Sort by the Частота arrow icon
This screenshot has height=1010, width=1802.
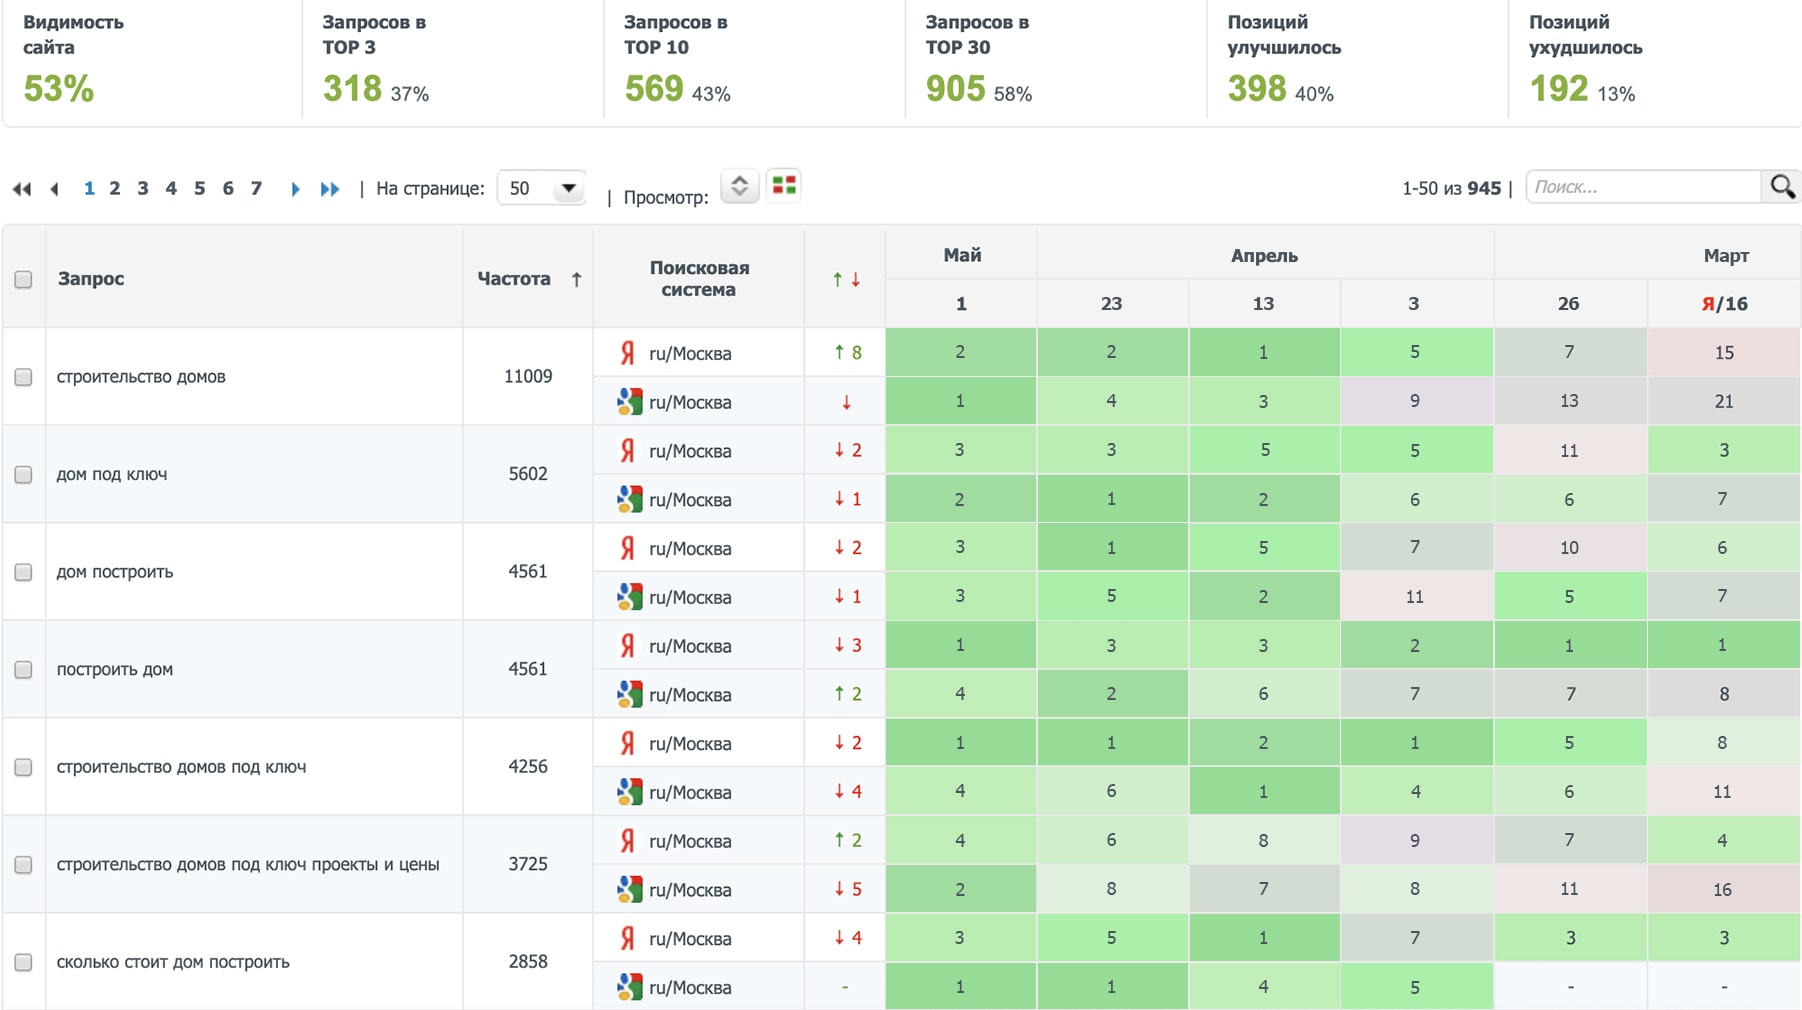576,279
